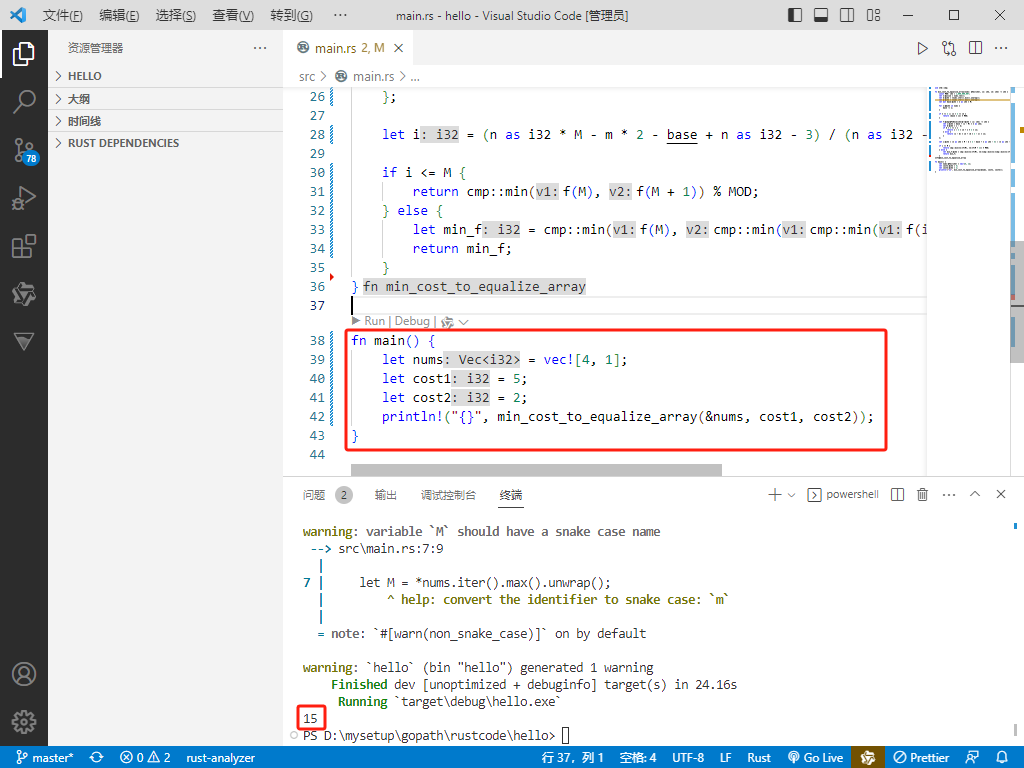Open the 查看(V) menu
Image resolution: width=1024 pixels, height=768 pixels.
coord(233,15)
